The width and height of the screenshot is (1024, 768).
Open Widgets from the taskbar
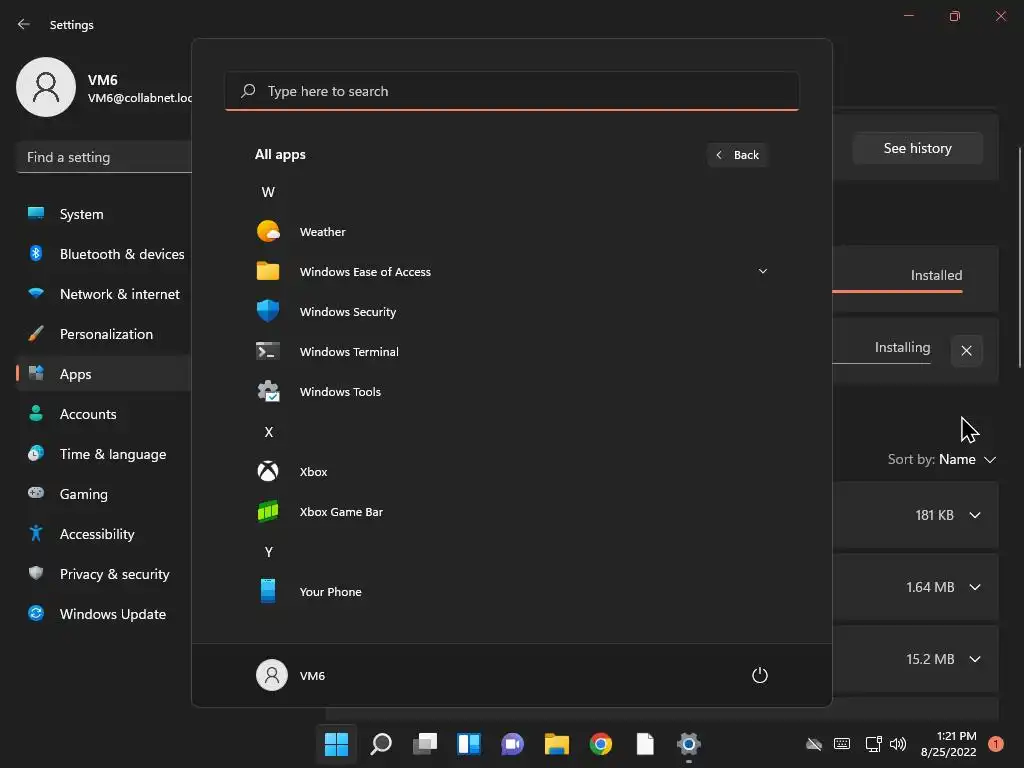tap(468, 744)
